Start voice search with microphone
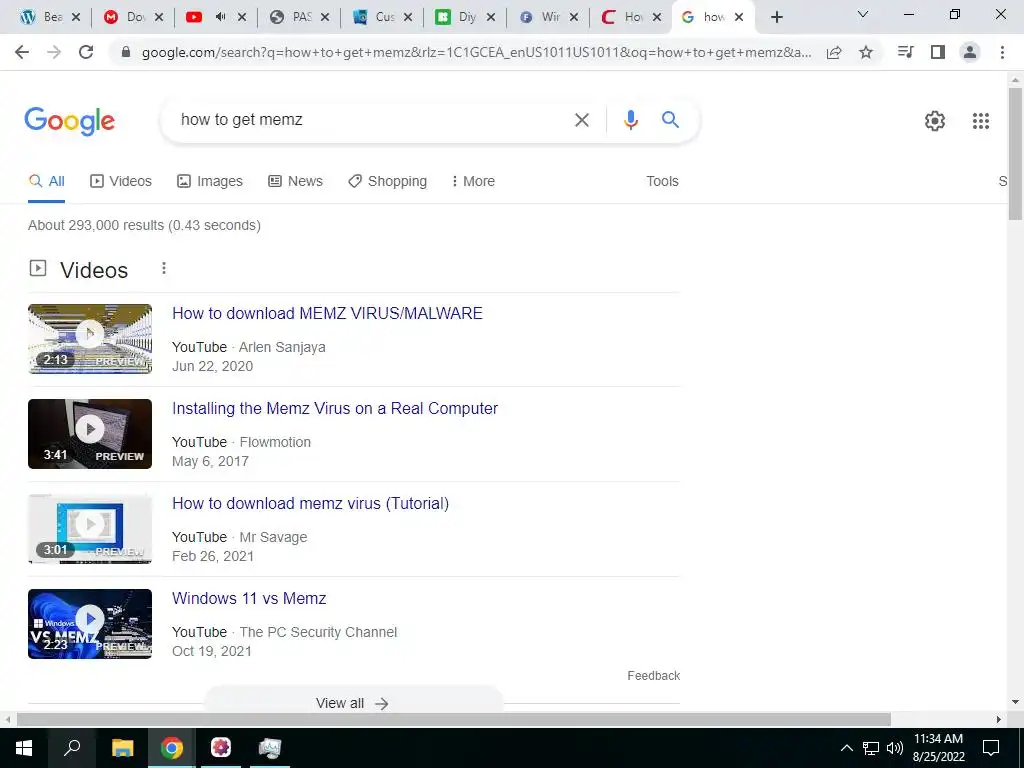Screen dimensions: 1024x768 (x=630, y=120)
